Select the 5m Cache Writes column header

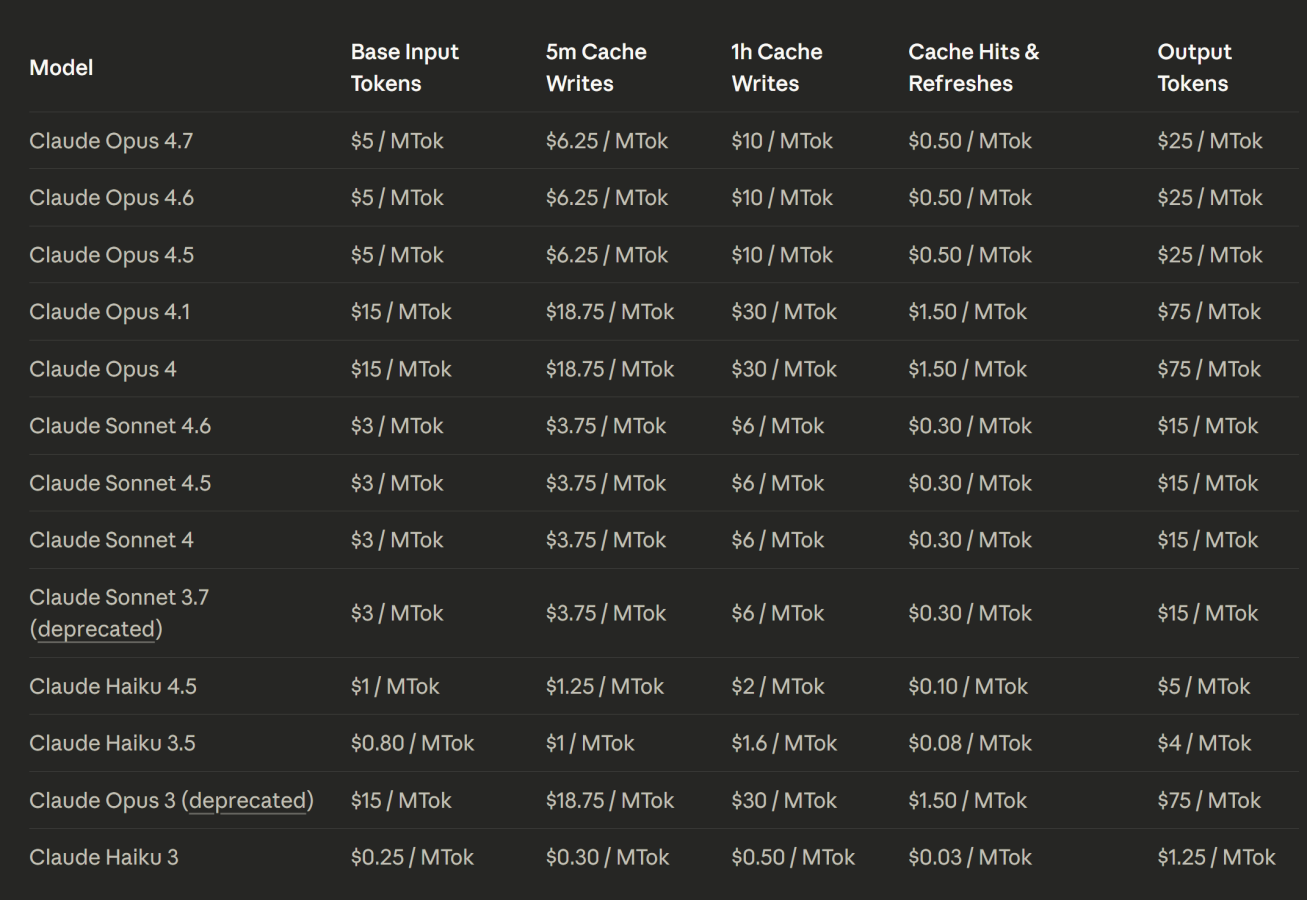click(x=596, y=68)
